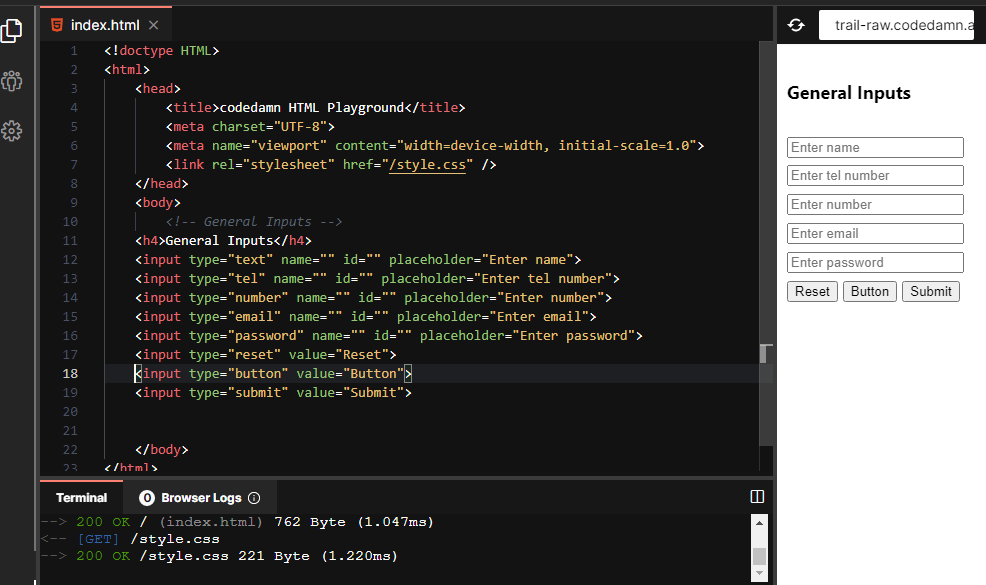The width and height of the screenshot is (986, 585).
Task: Click the HTML5 icon on index.html tab
Action: (x=58, y=25)
